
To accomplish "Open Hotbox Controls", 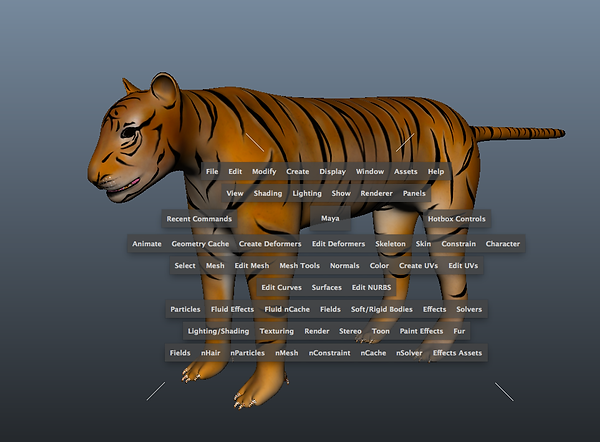I will click(457, 219).
